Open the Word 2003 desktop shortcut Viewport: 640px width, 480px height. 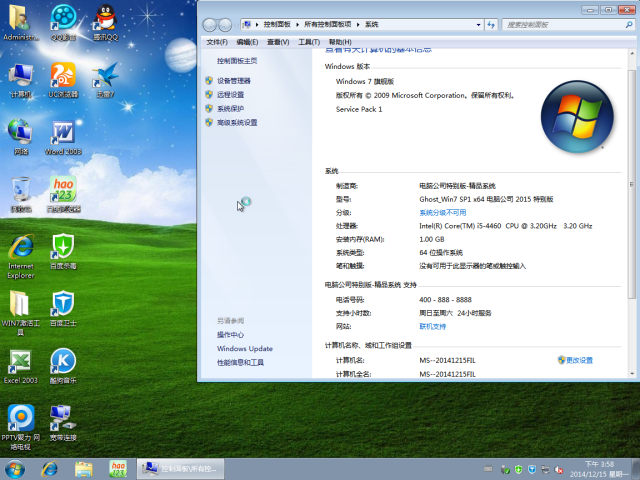coord(63,137)
